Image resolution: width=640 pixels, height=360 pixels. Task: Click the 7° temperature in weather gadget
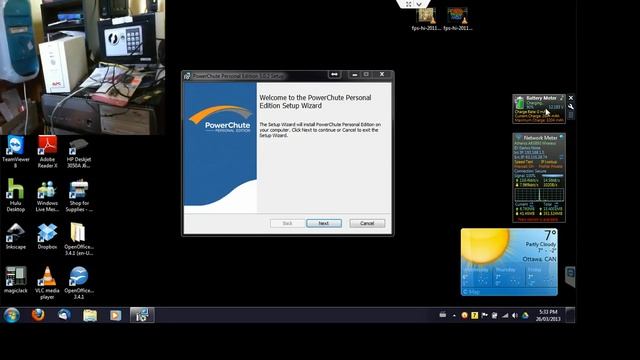[x=550, y=236]
